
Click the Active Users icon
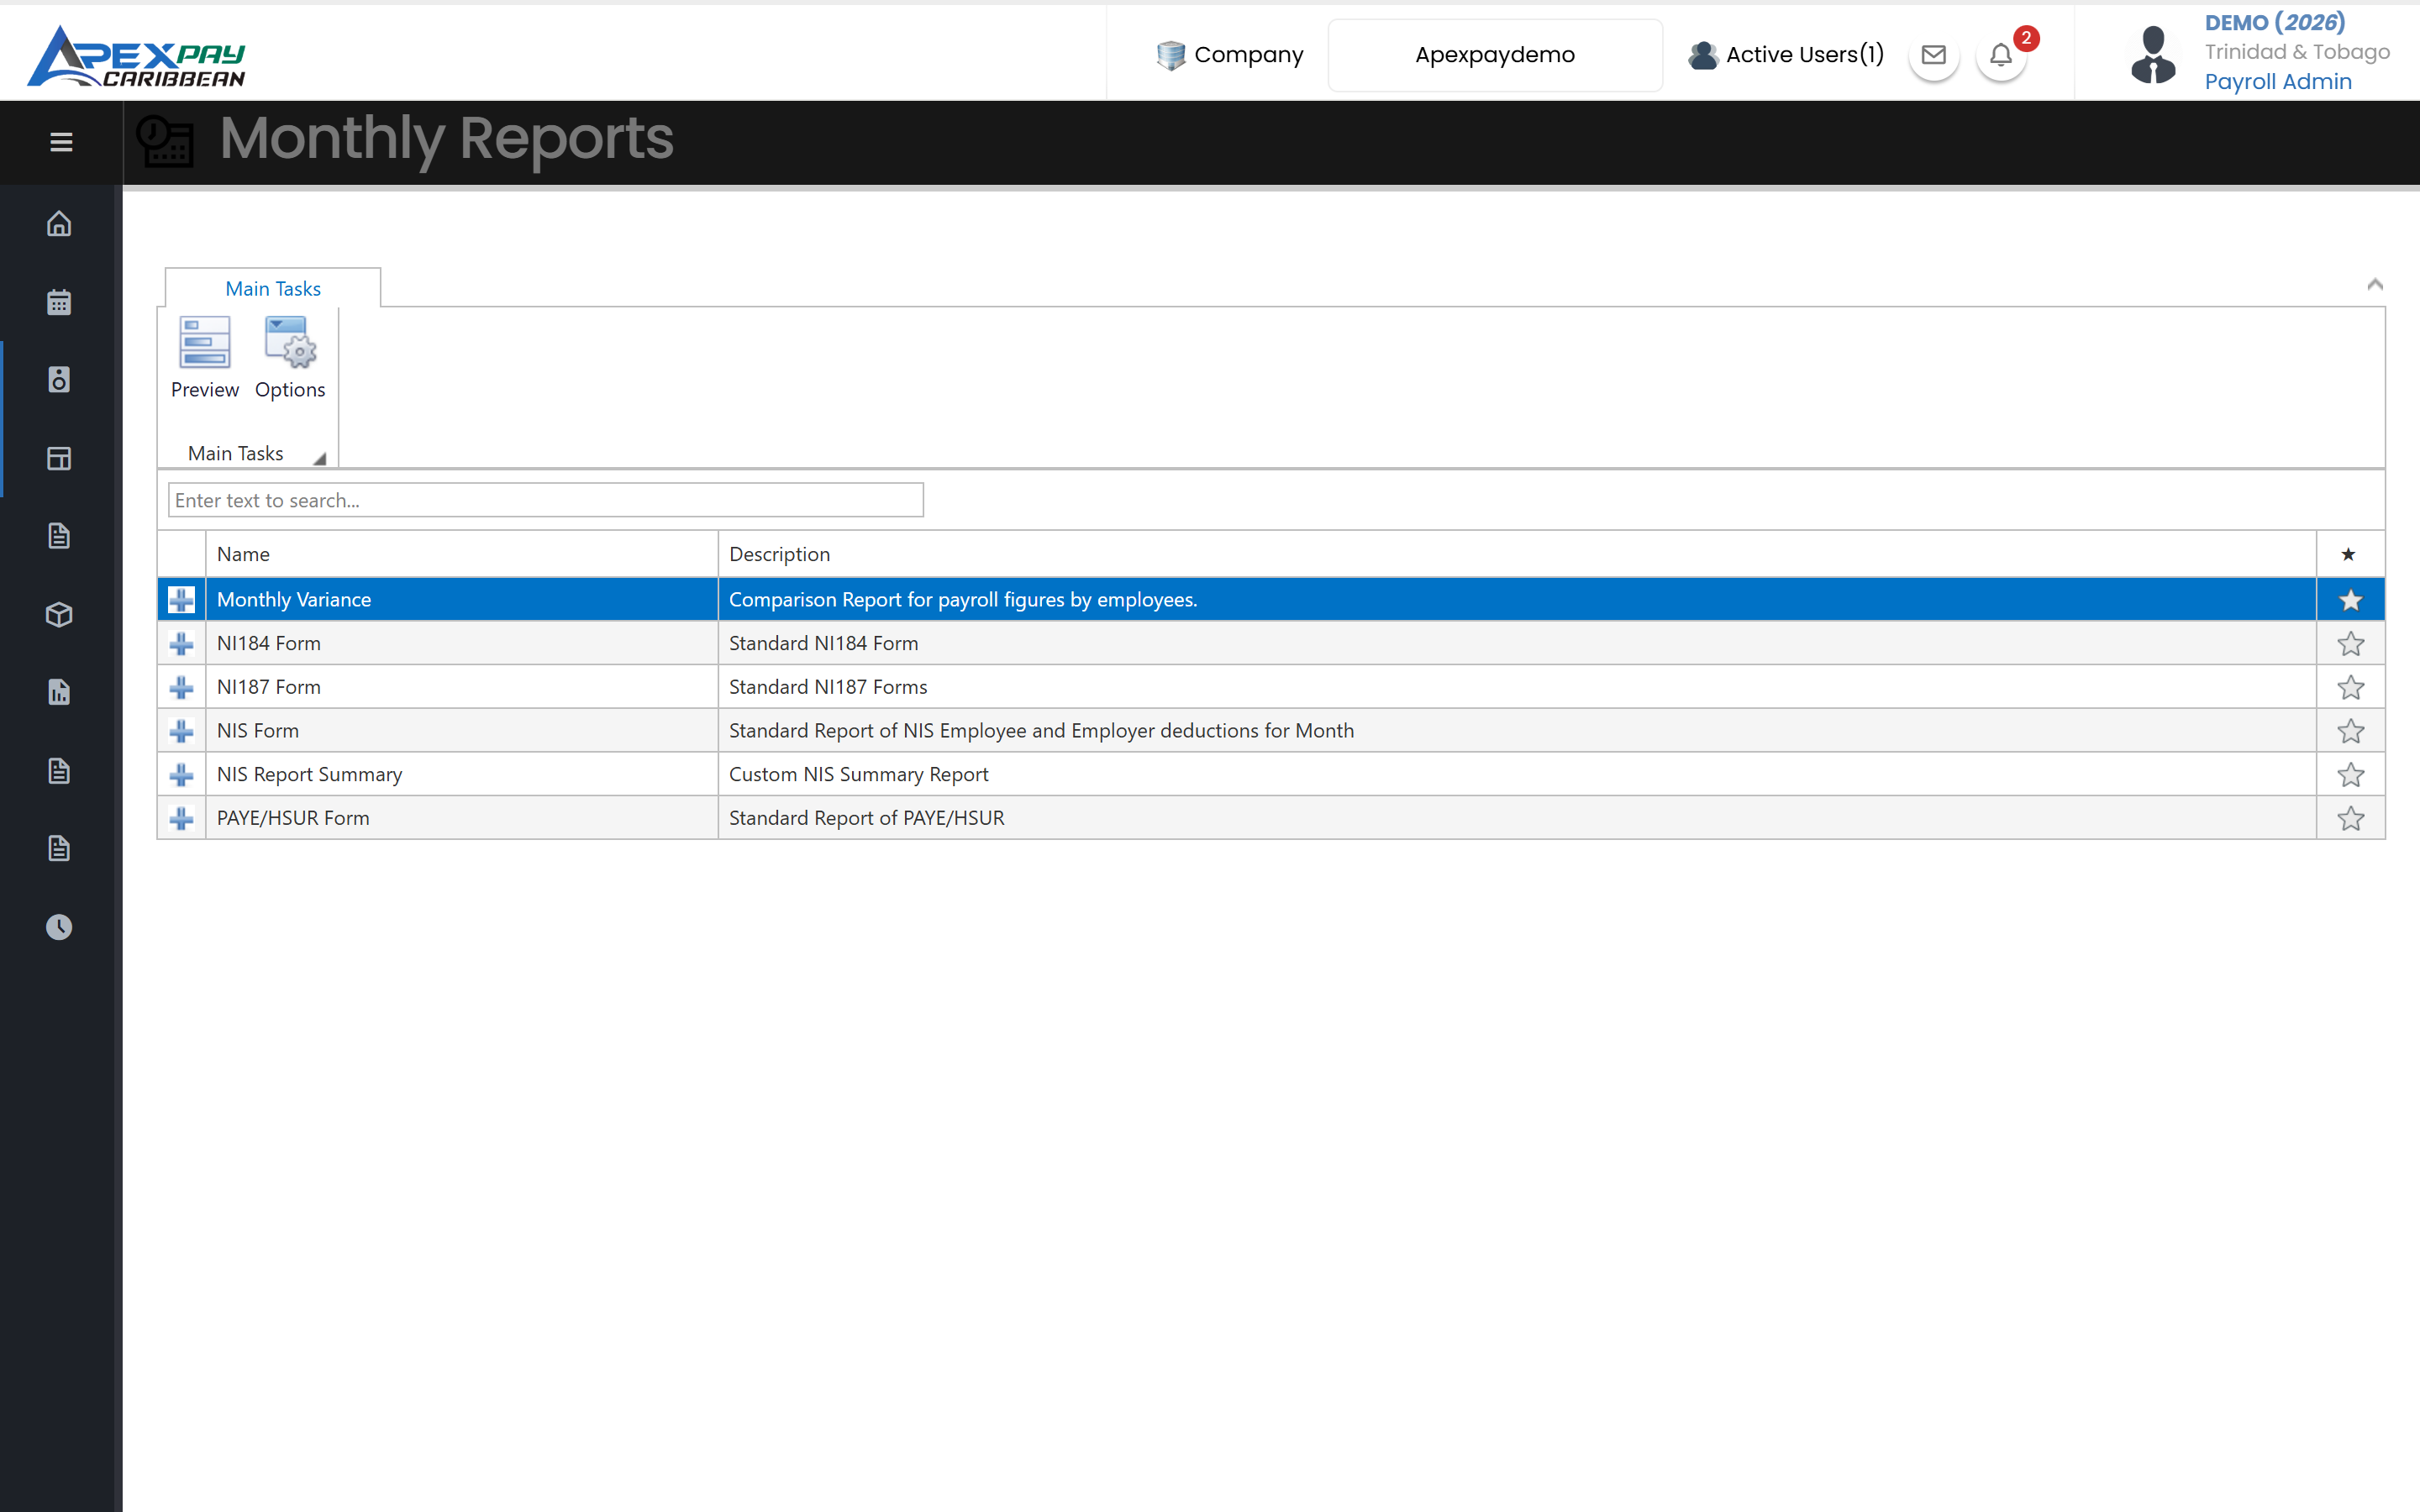[x=1703, y=55]
